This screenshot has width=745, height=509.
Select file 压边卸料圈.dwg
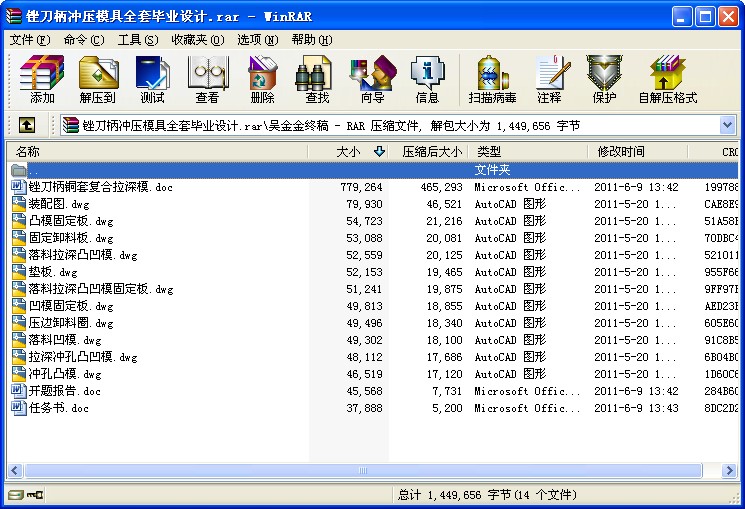(x=71, y=323)
